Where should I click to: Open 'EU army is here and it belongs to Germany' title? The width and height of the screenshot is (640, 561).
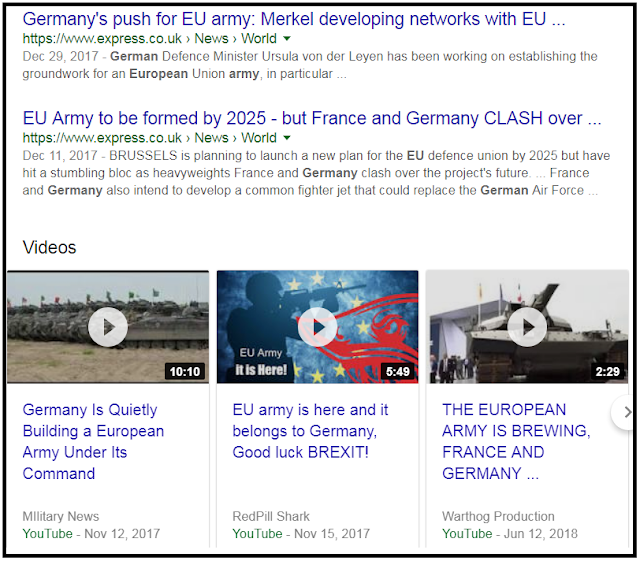[310, 431]
